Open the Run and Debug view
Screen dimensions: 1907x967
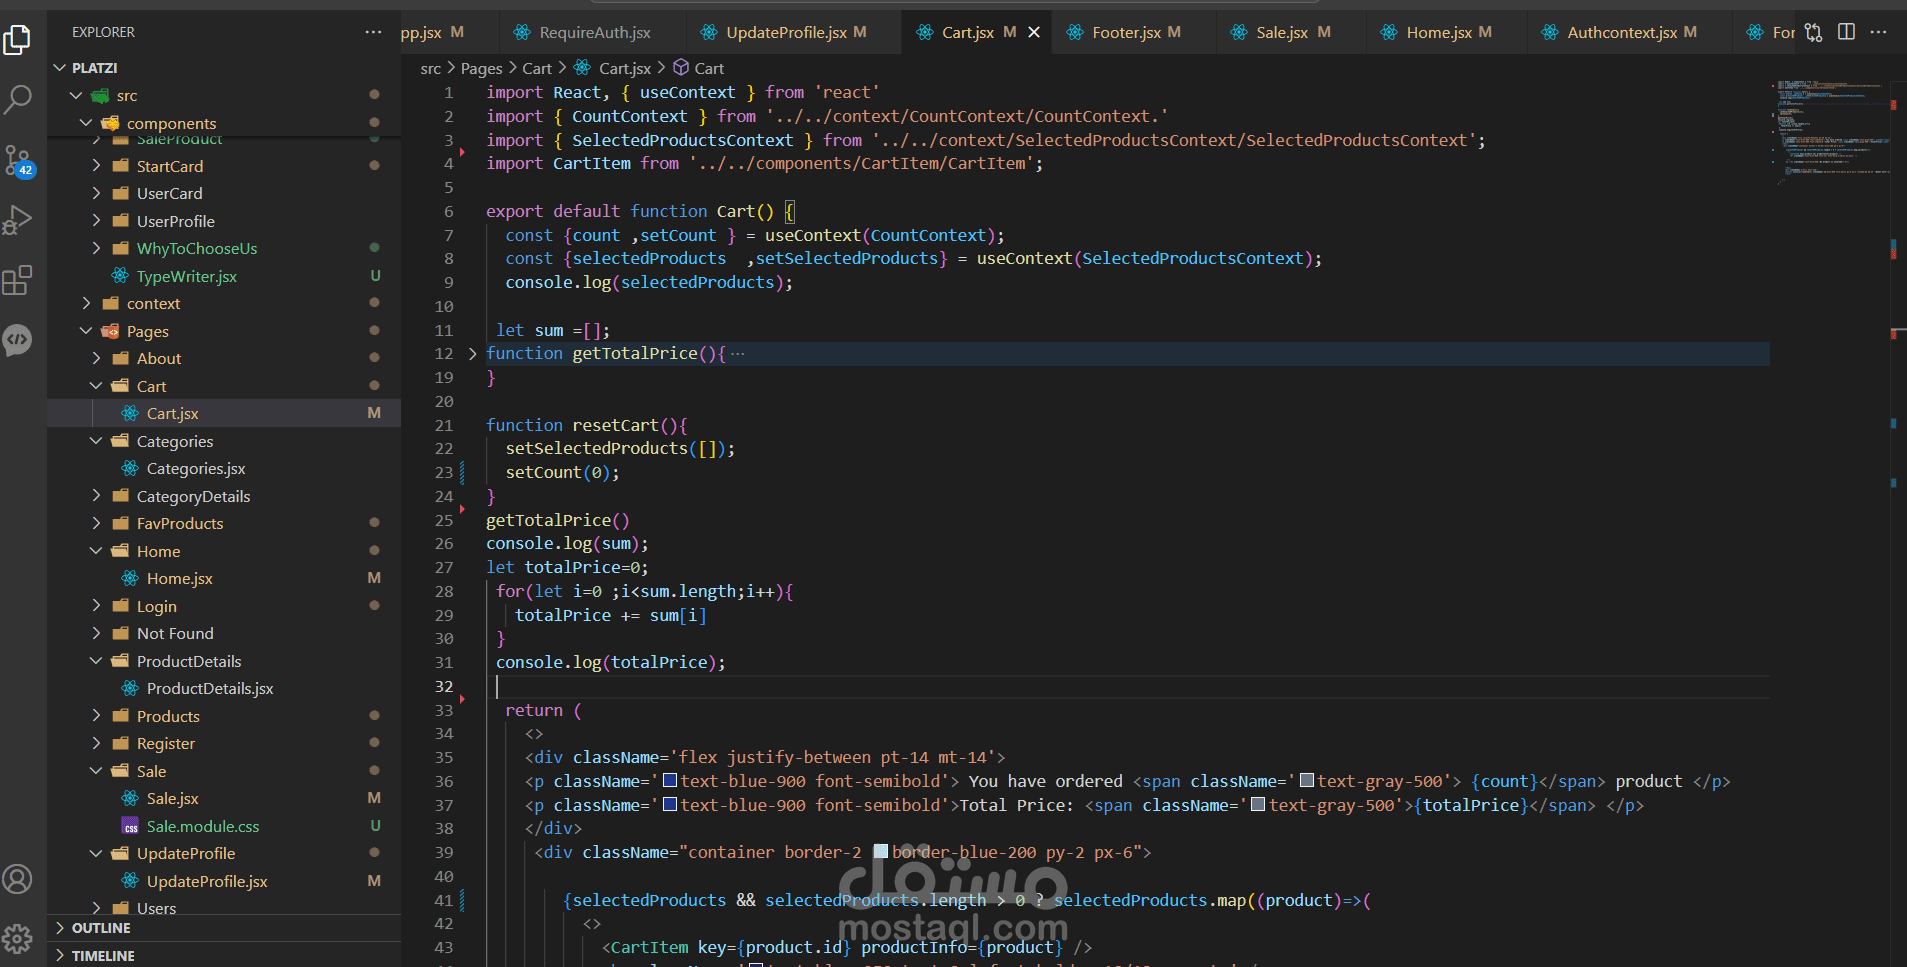pos(18,220)
